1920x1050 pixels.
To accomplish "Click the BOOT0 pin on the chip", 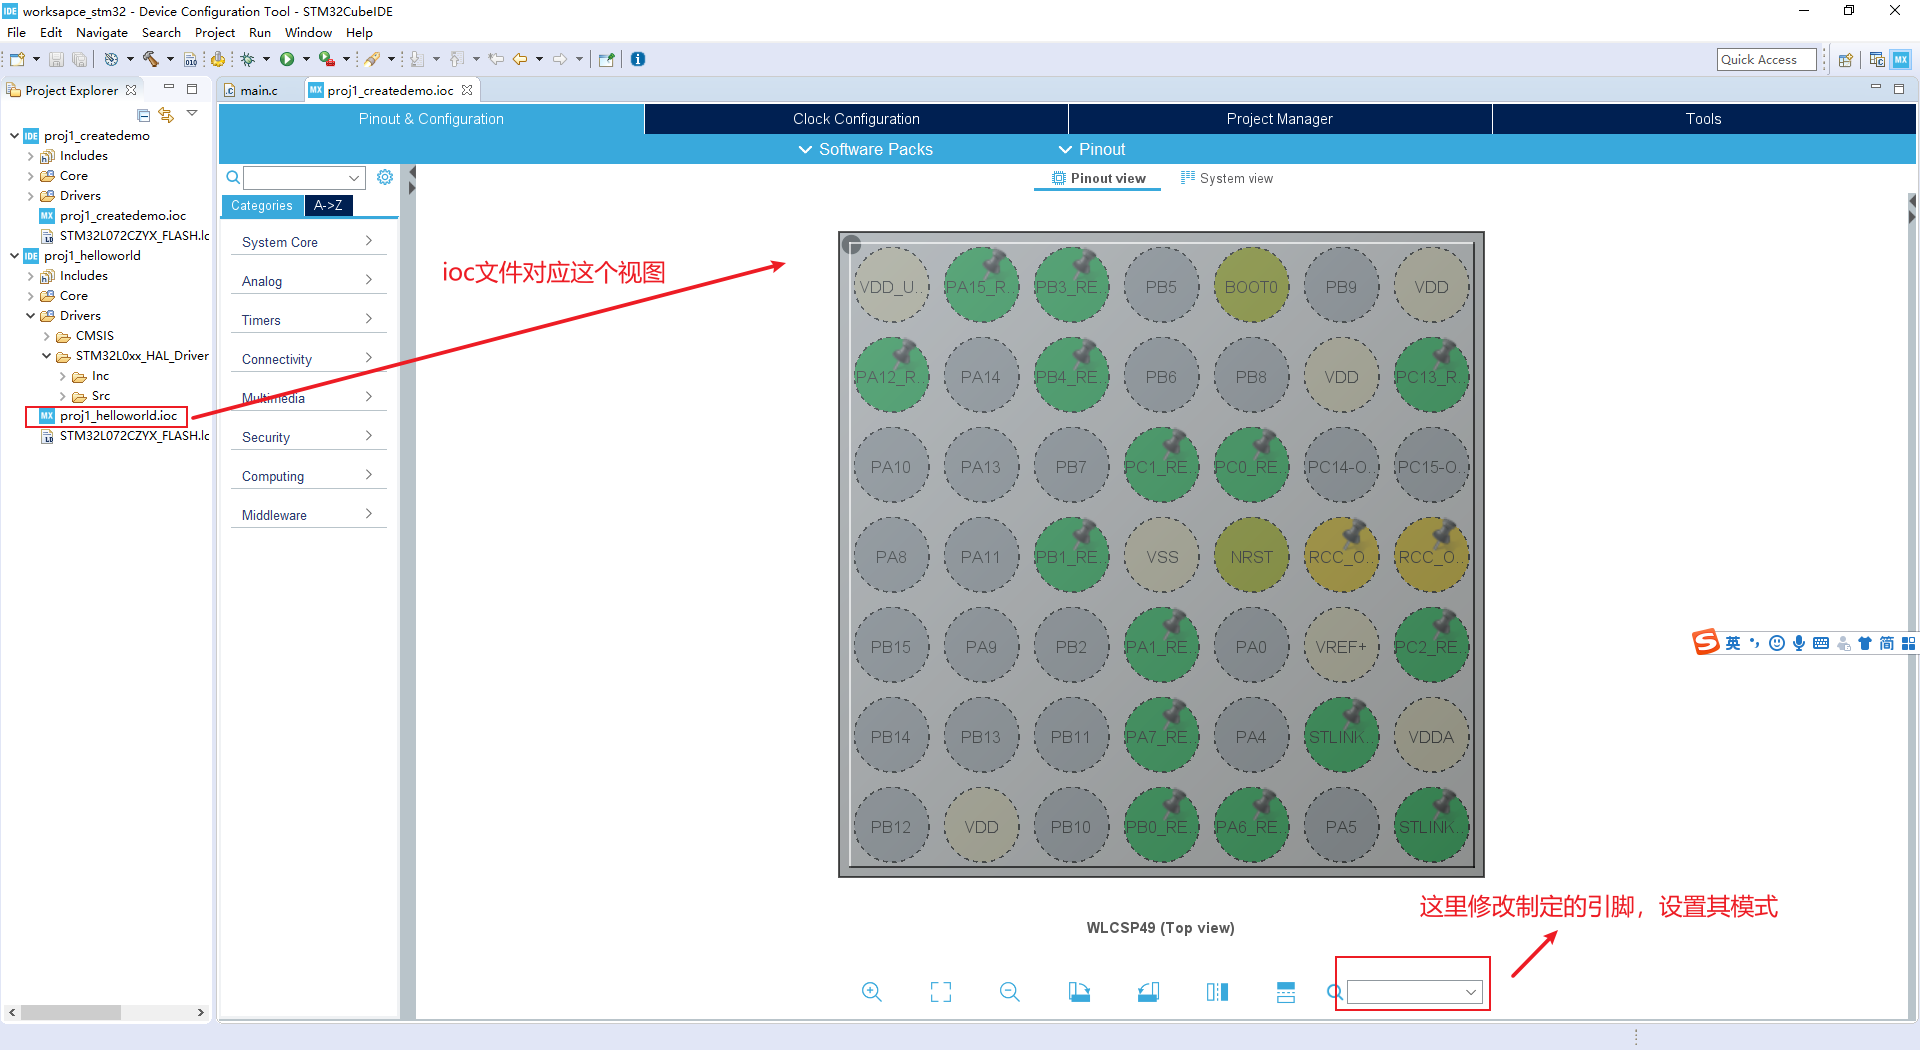I will [1251, 286].
